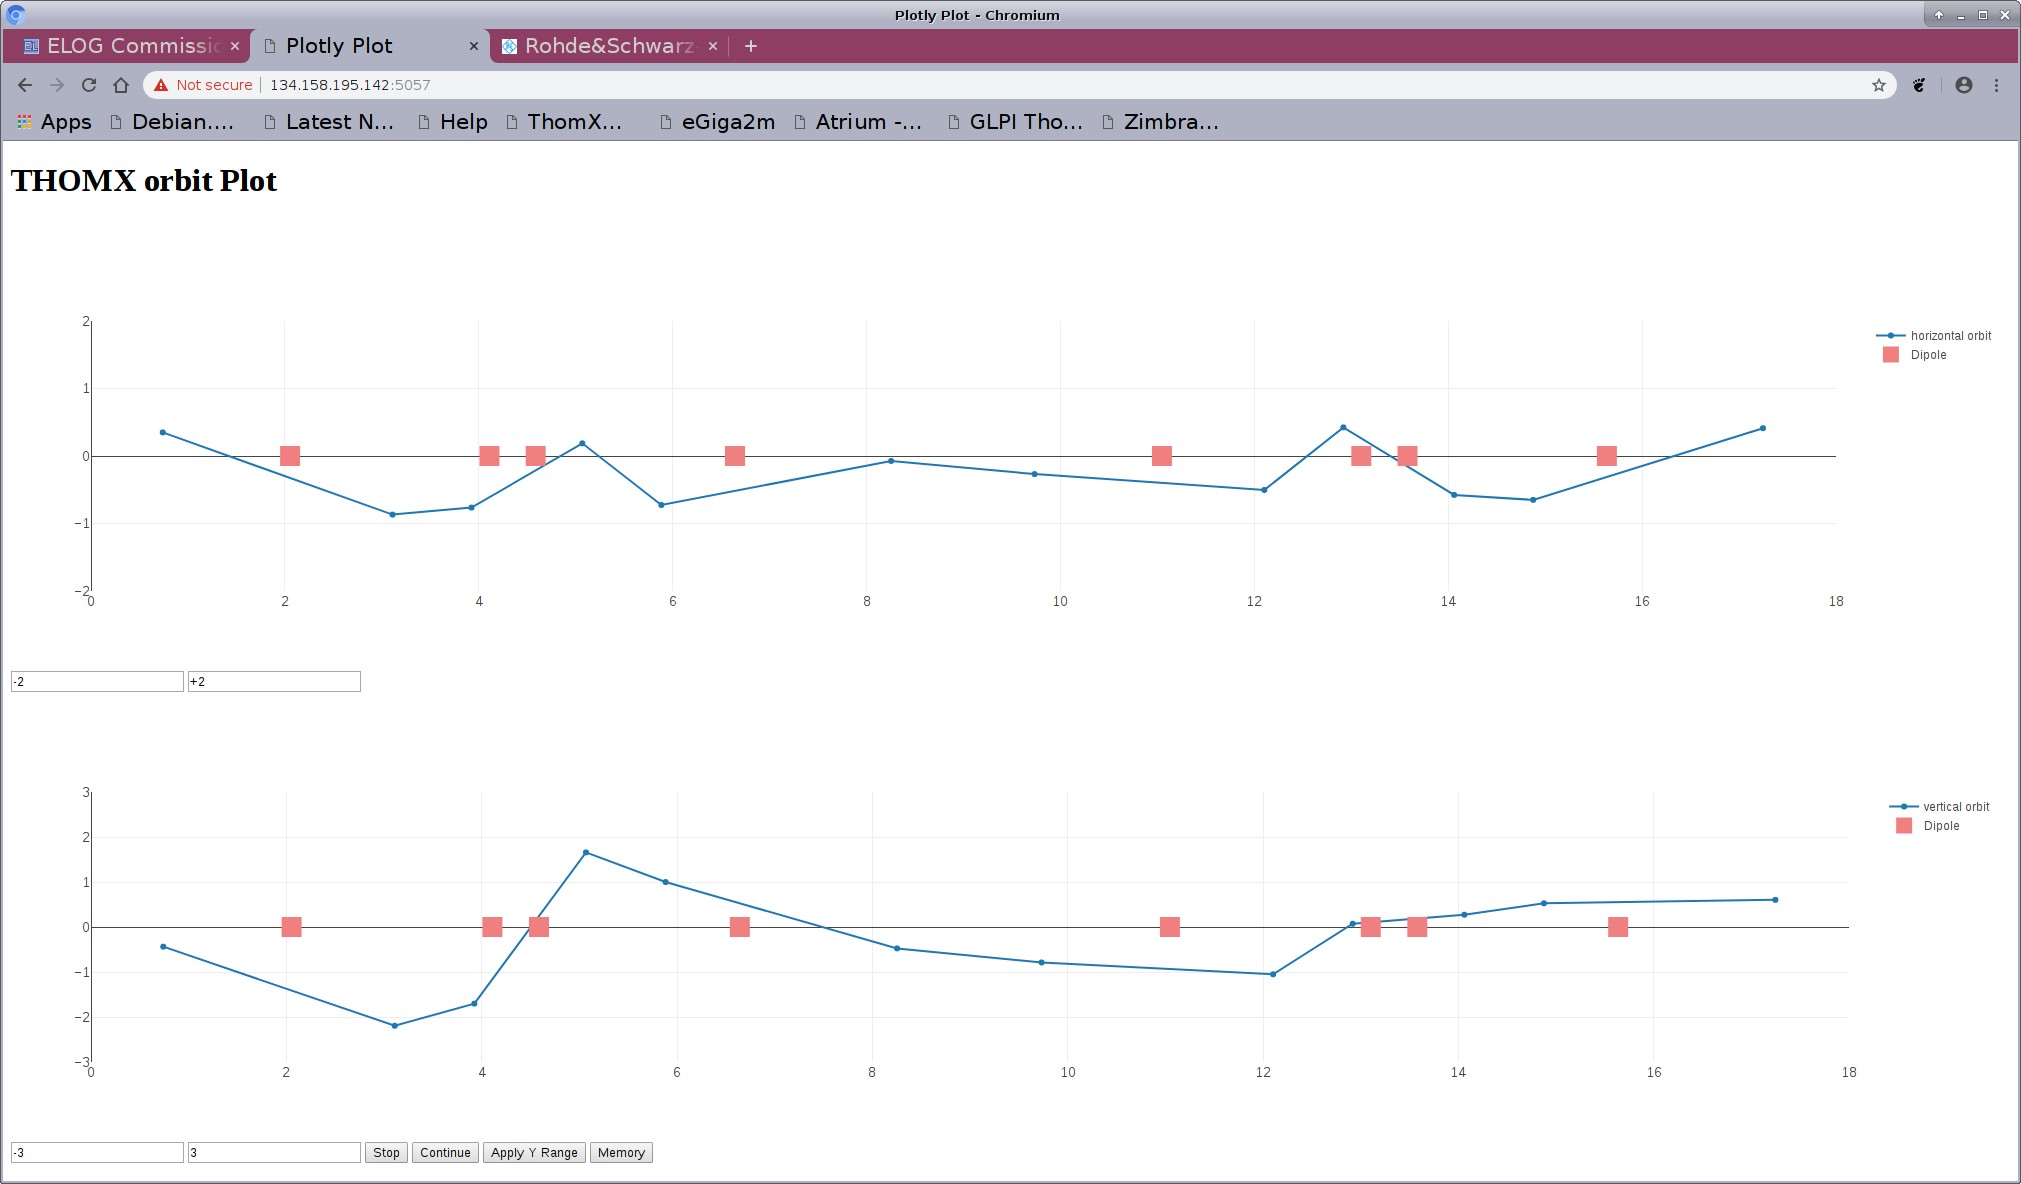Switch to the Rohde&Schwarz tab

tap(604, 46)
